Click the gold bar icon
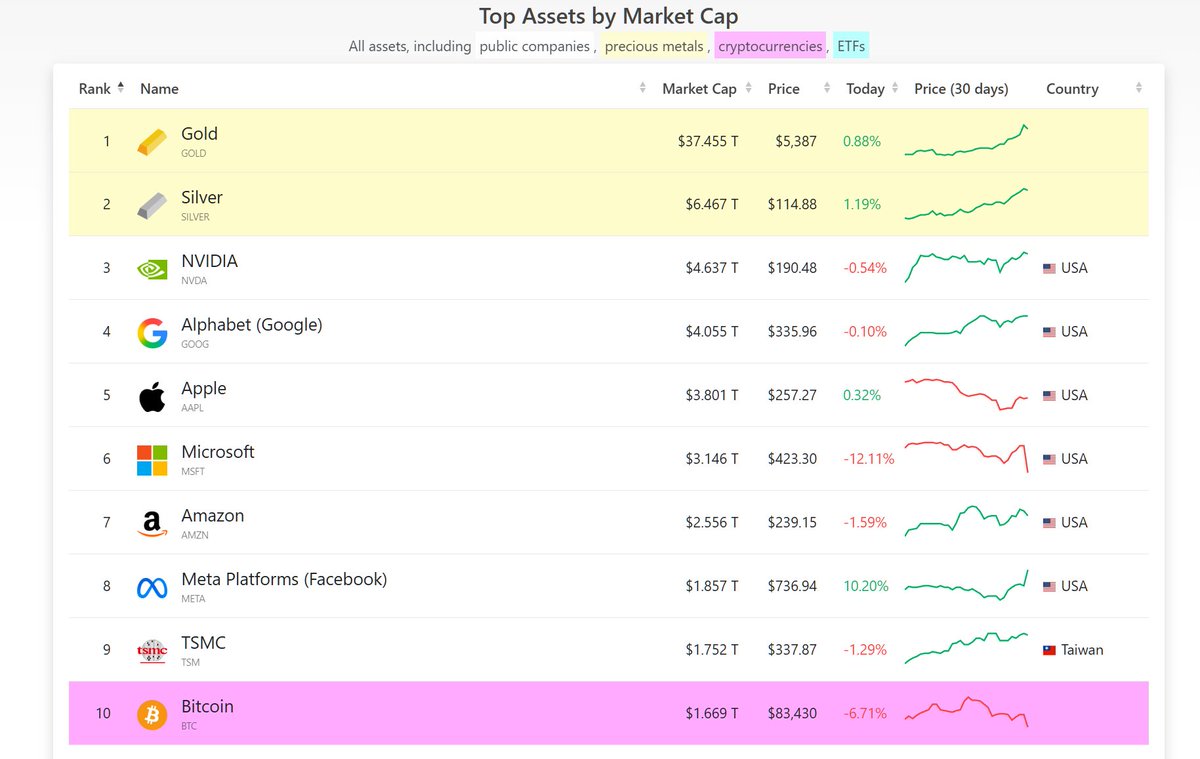1200x759 pixels. [x=151, y=140]
